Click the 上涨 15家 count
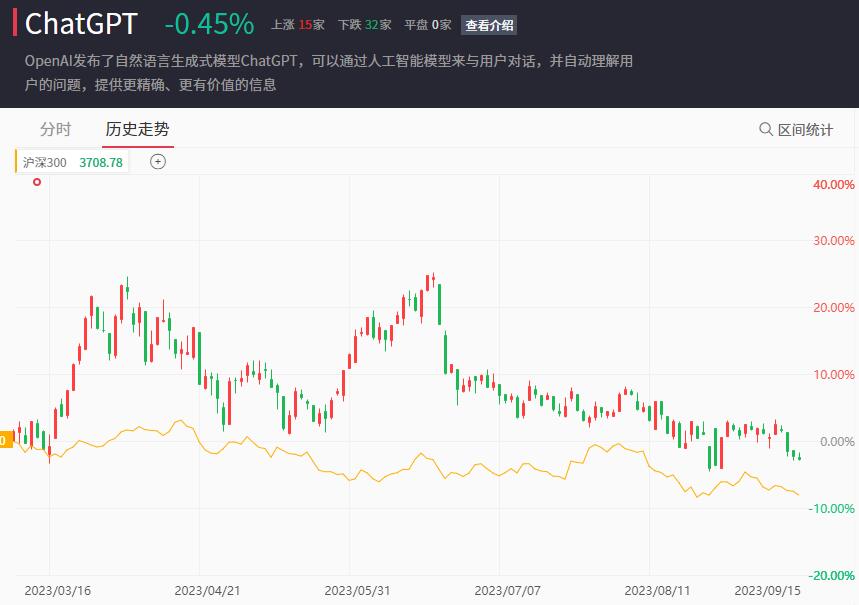 tap(298, 25)
